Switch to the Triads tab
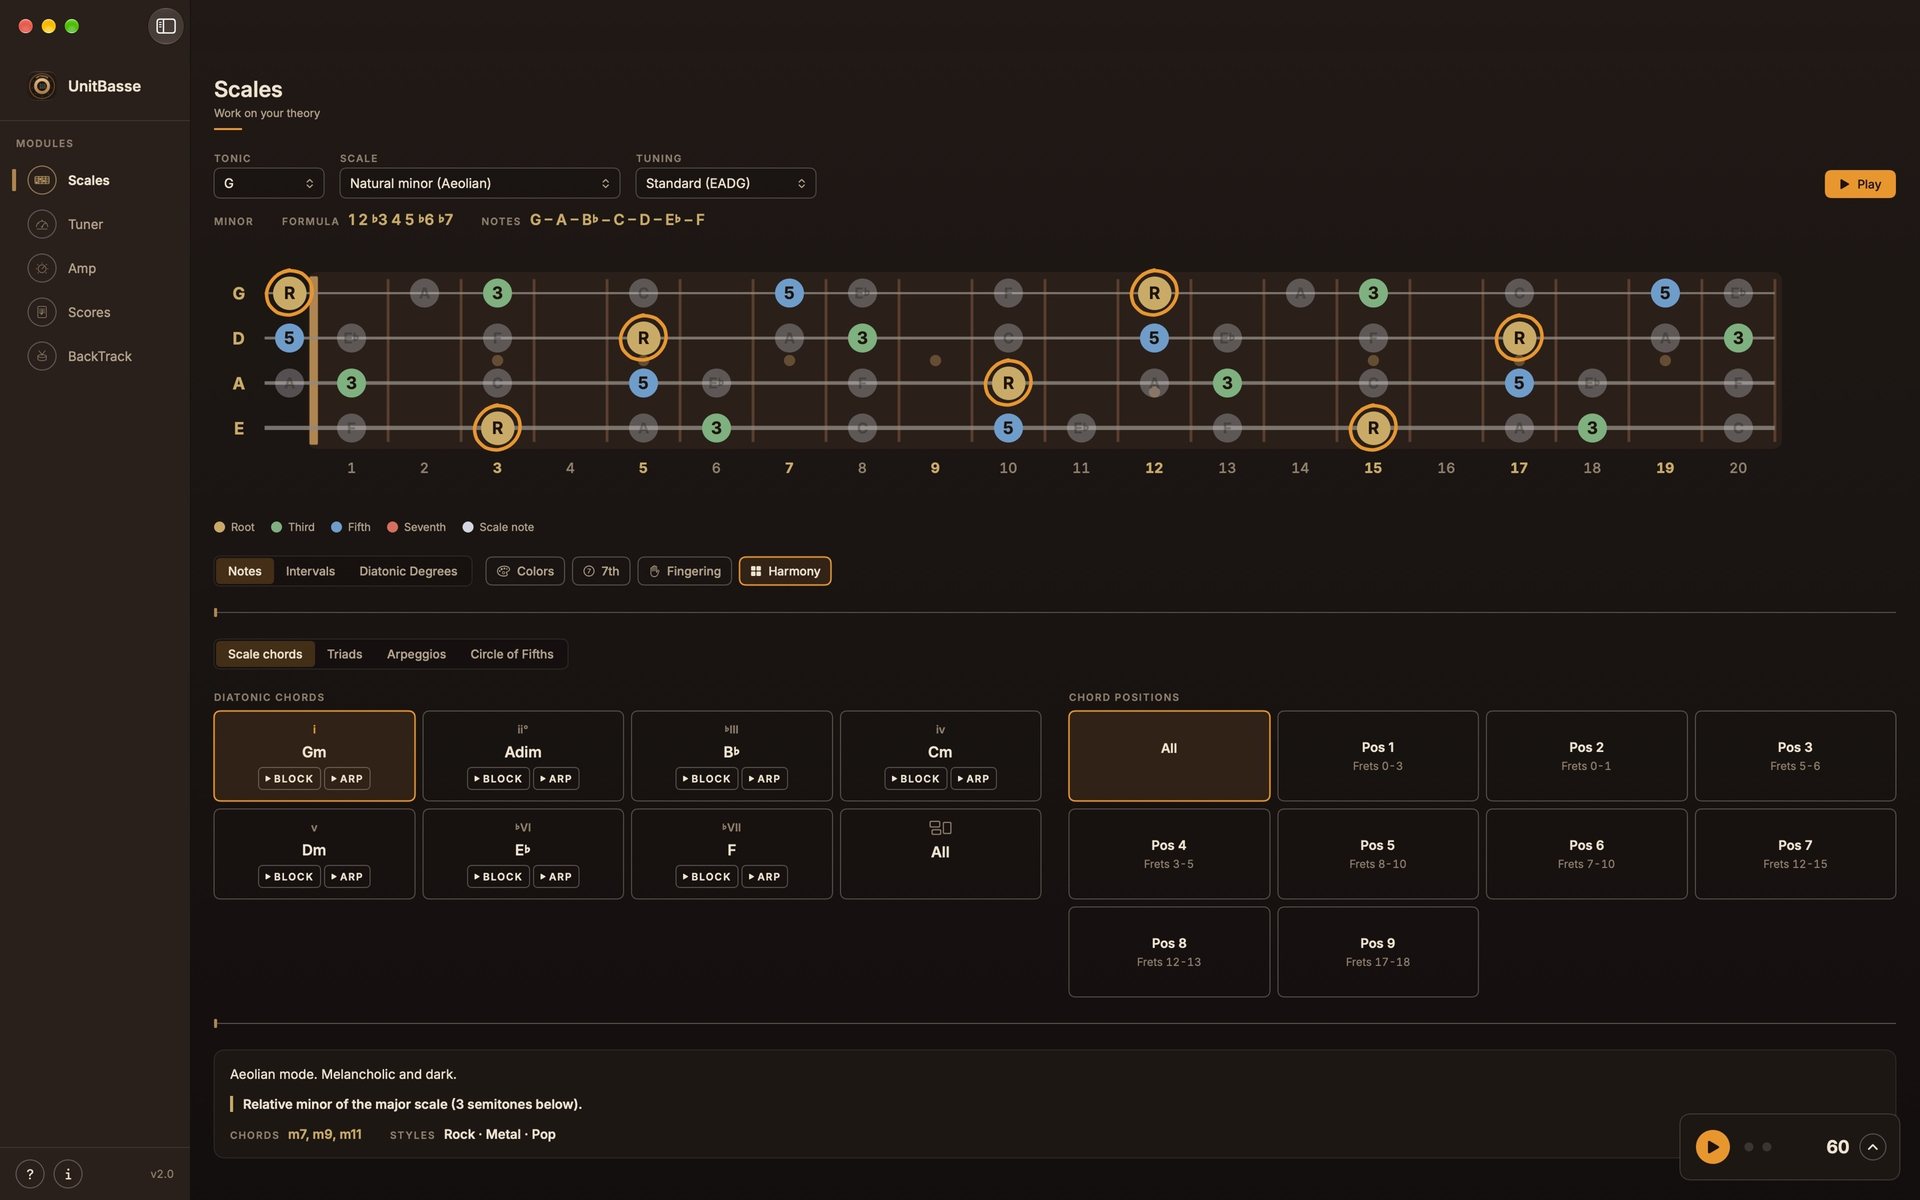 pos(344,654)
